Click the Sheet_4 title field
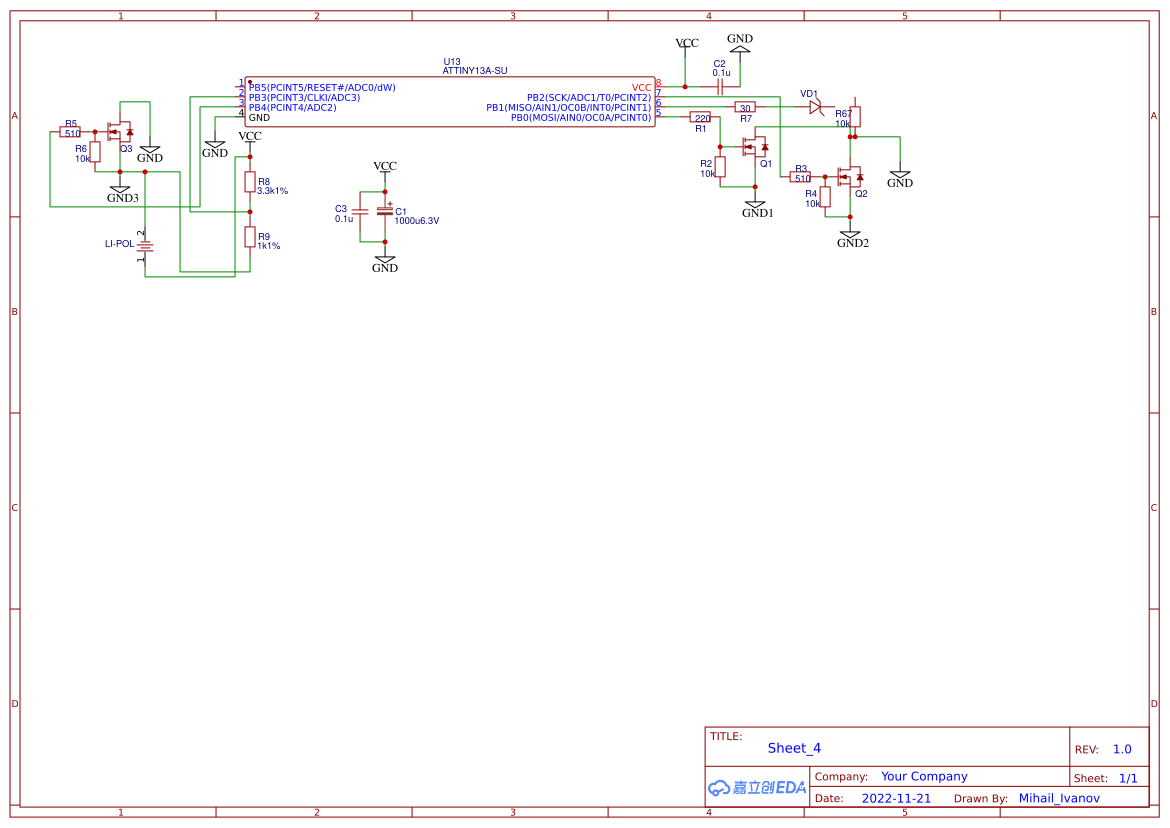The height and width of the screenshot is (828, 1170). [x=794, y=748]
